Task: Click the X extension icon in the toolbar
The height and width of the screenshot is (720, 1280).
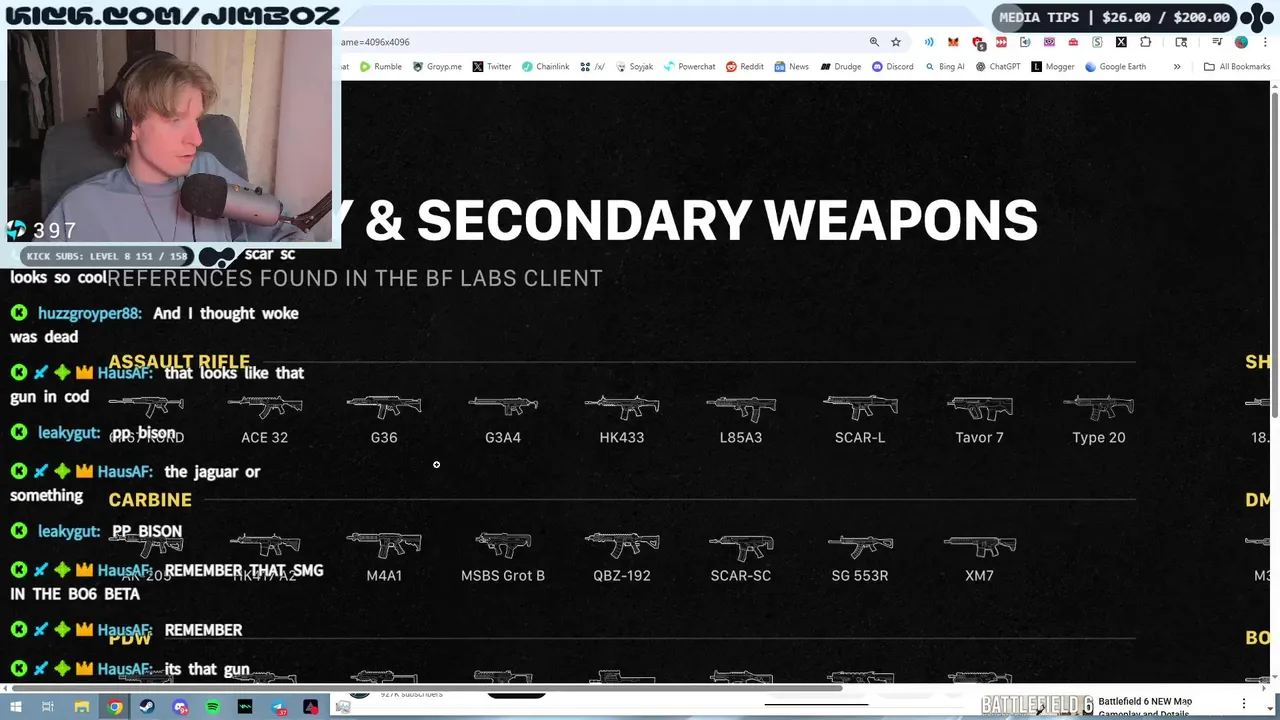Action: pos(1121,42)
